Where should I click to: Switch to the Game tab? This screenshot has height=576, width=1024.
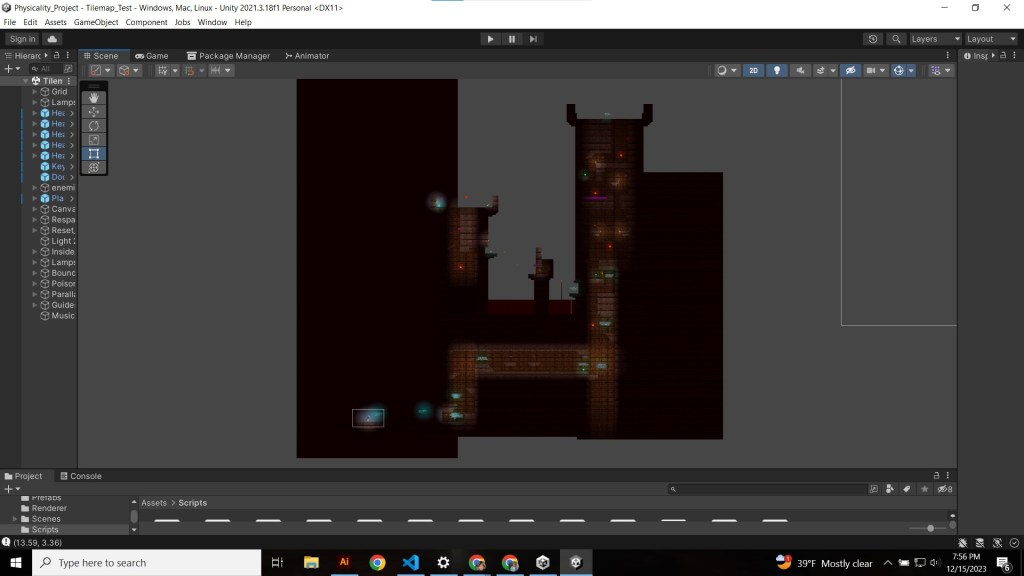point(151,56)
